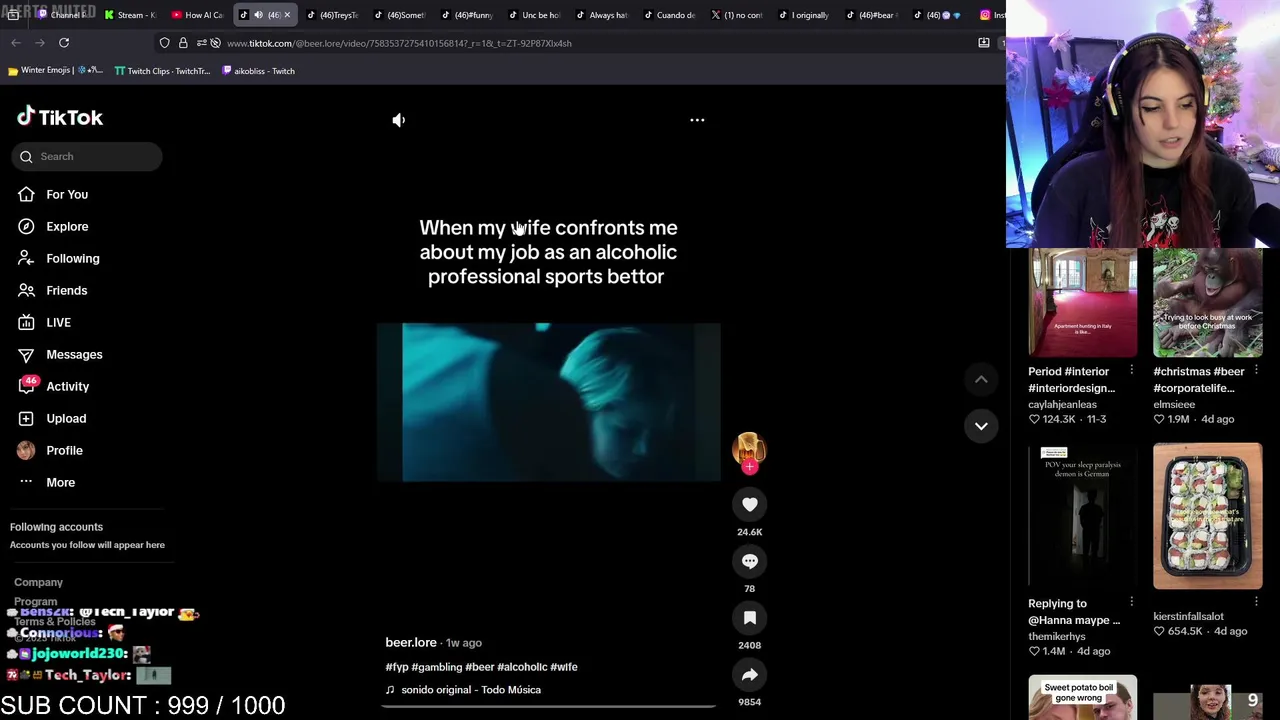This screenshot has width=1280, height=720.
Task: Go forward with the browser forward arrow
Action: click(x=40, y=43)
